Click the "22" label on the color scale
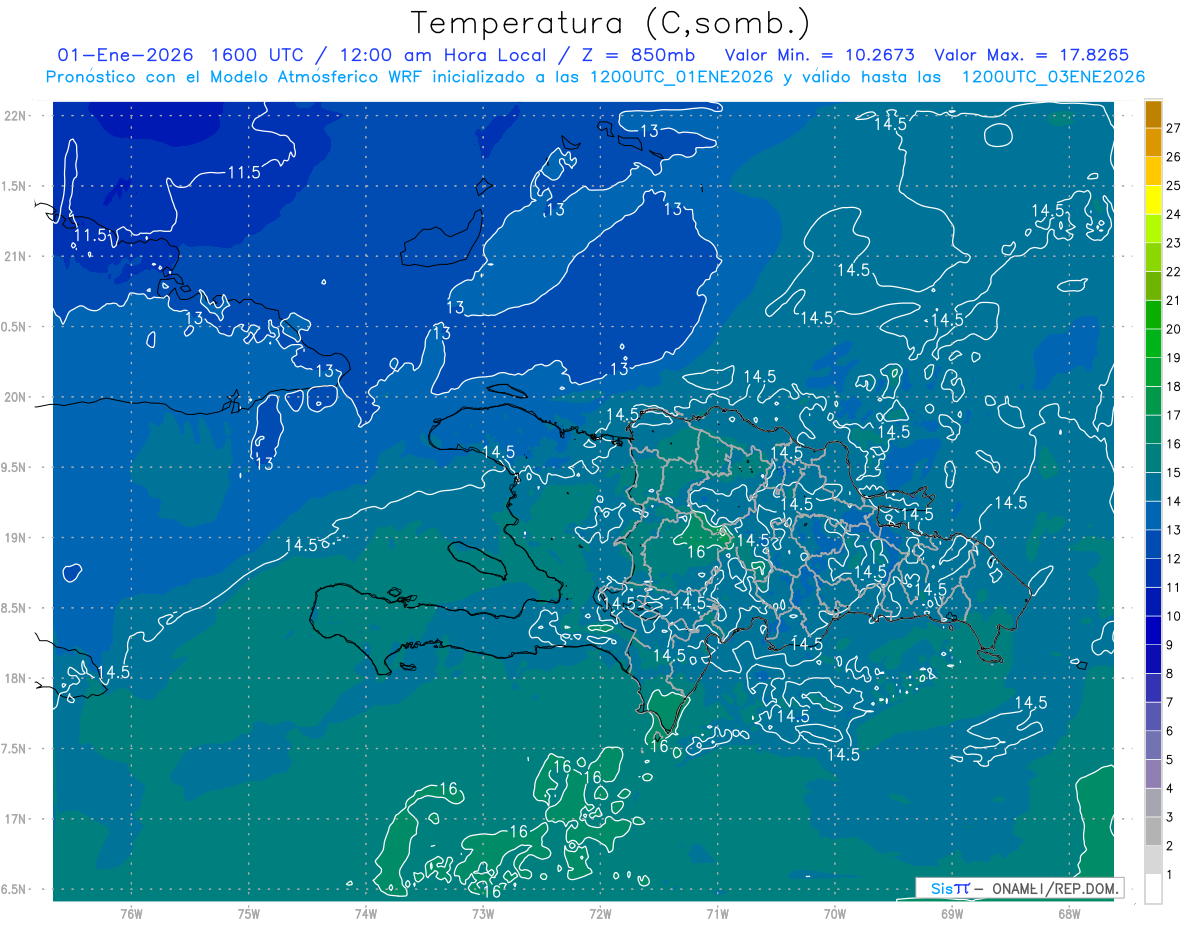Viewport: 1200px width, 927px height. pos(1174,271)
